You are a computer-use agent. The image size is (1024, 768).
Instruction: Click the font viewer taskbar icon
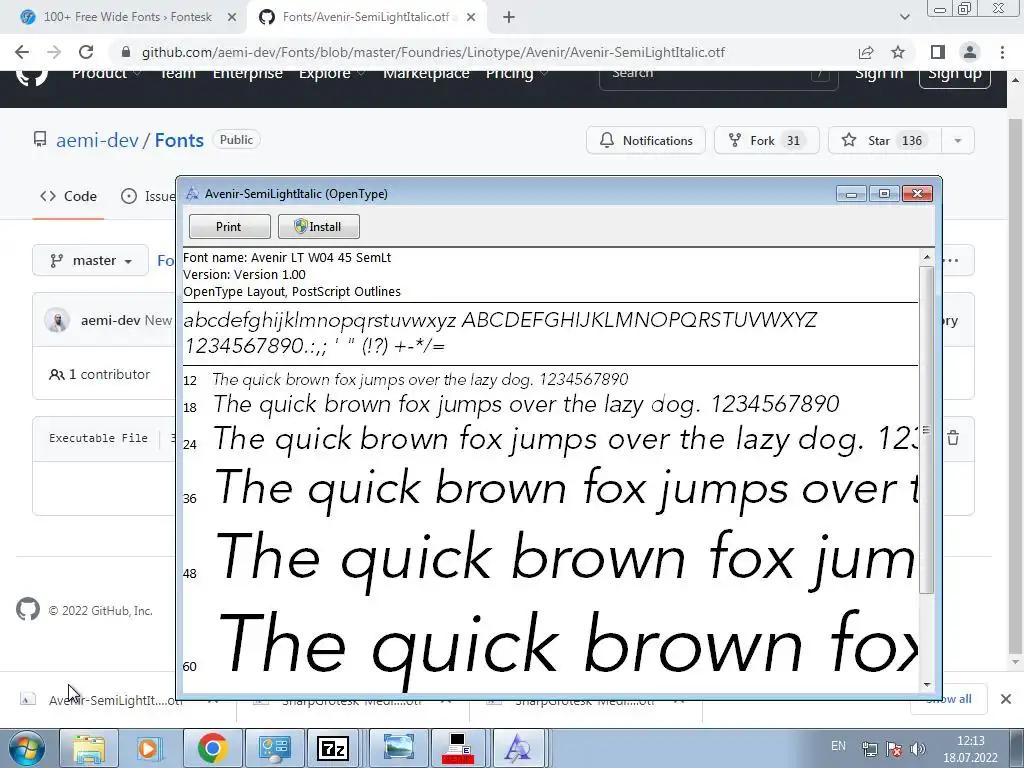[517, 748]
